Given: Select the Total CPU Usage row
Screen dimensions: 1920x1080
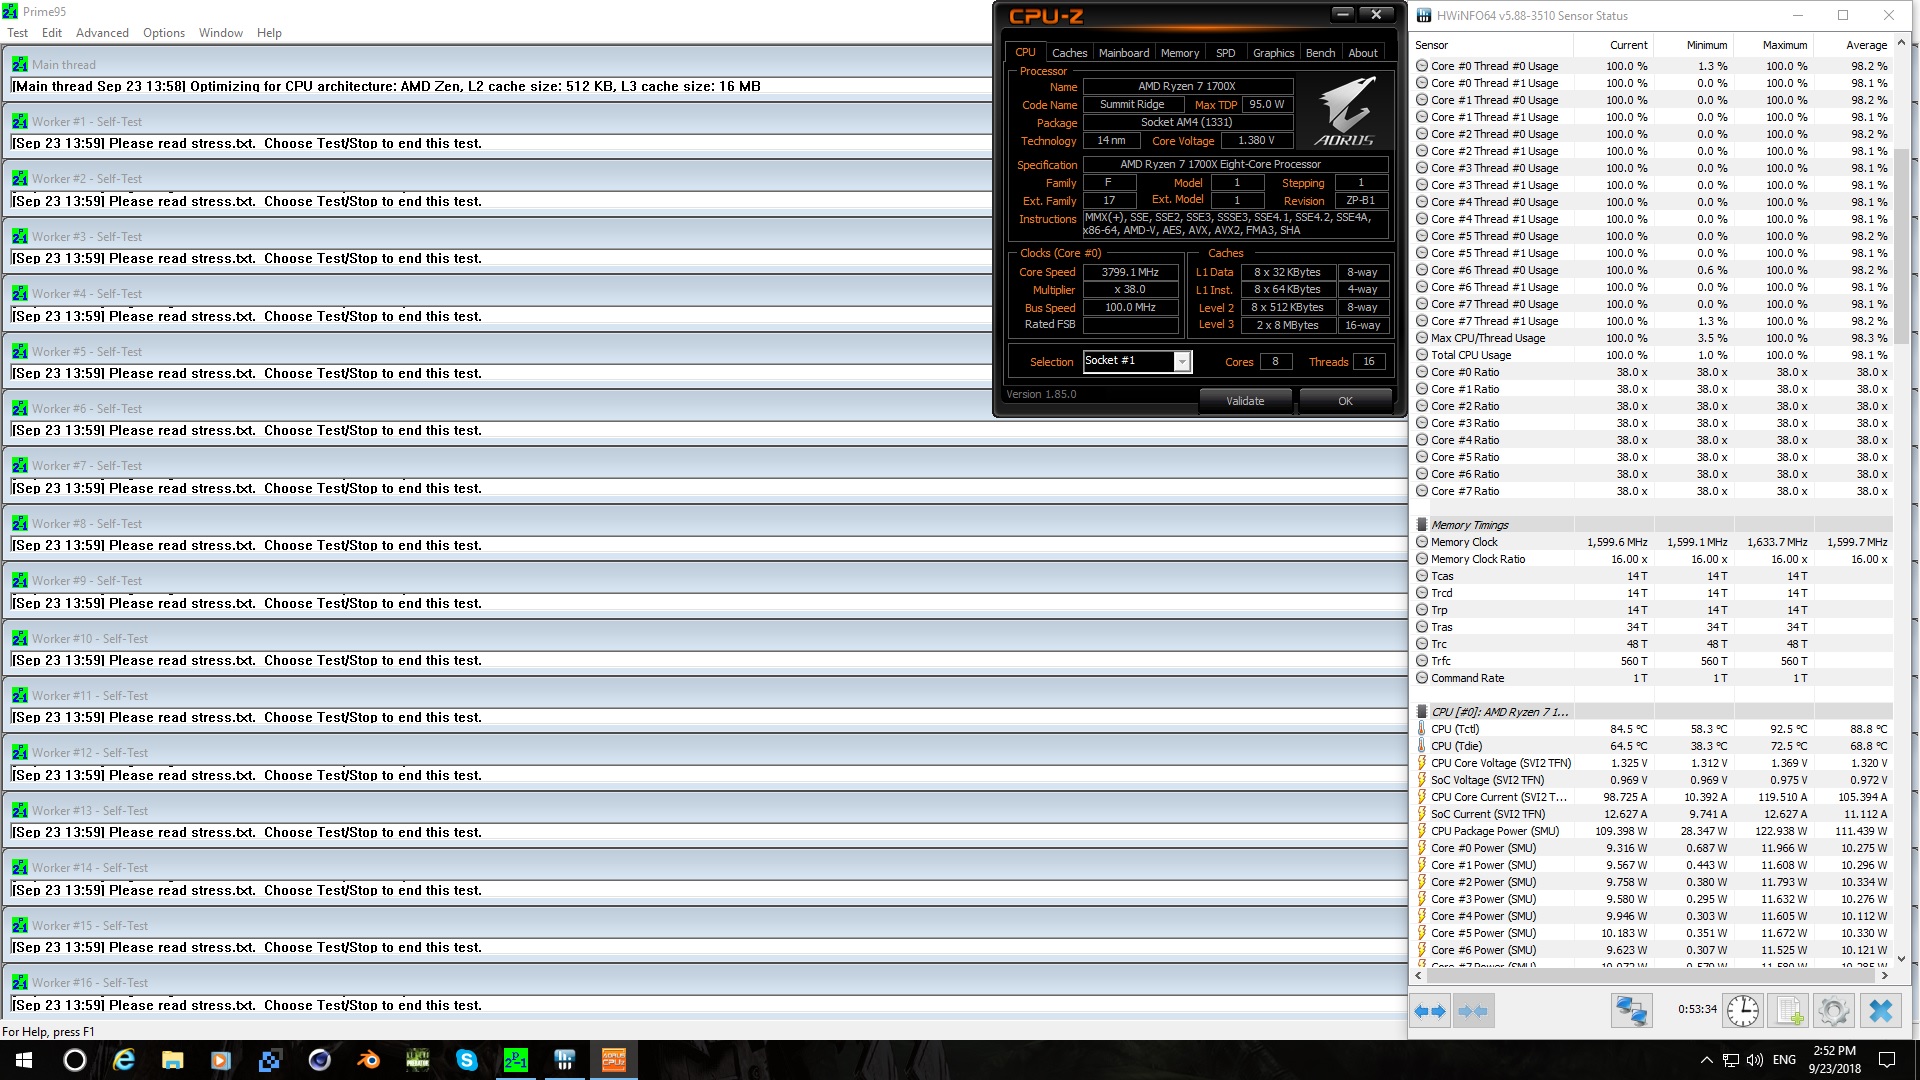Looking at the screenshot, I should coord(1651,355).
